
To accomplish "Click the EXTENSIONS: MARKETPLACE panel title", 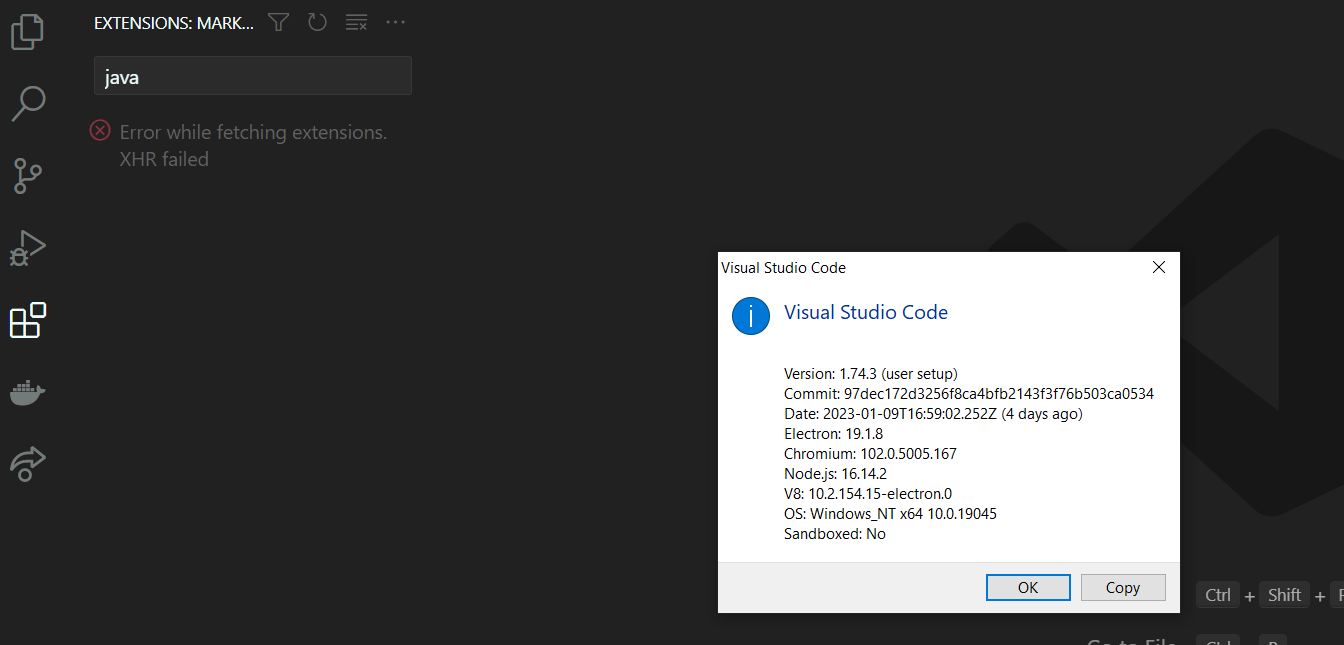I will click(173, 22).
